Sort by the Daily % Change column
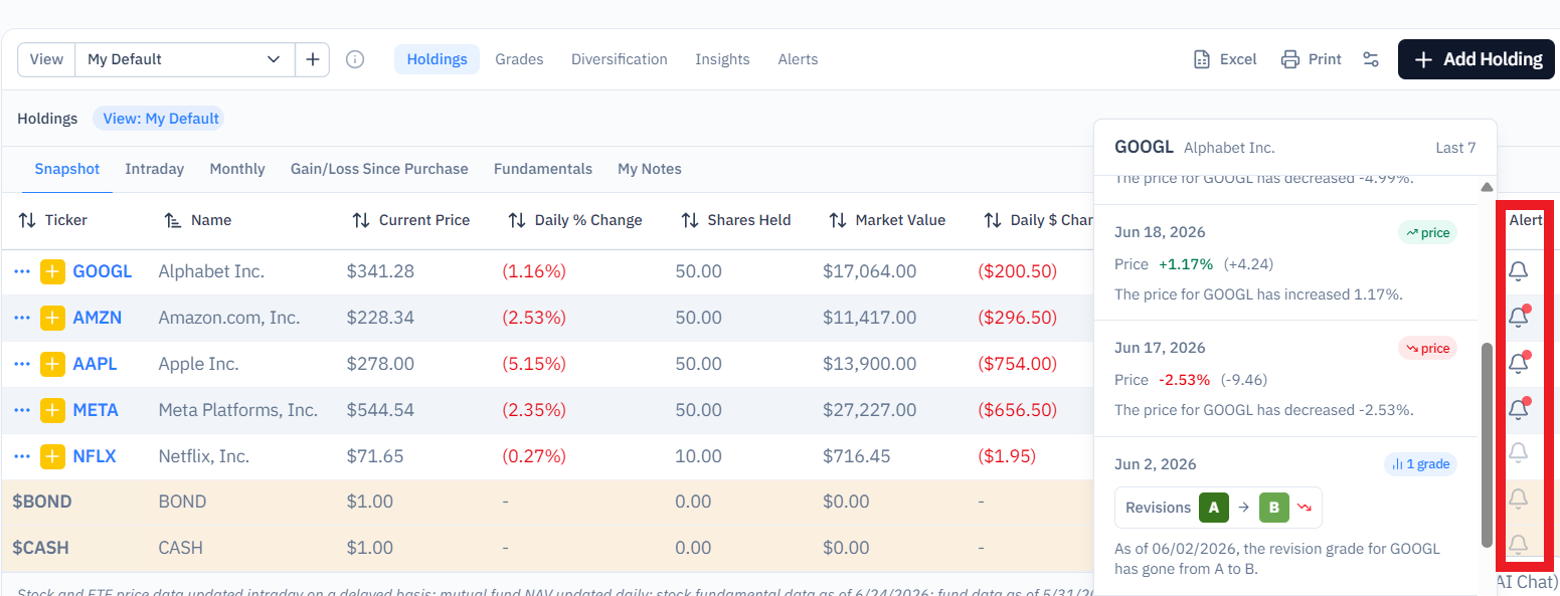The width and height of the screenshot is (1560, 596). pos(575,220)
